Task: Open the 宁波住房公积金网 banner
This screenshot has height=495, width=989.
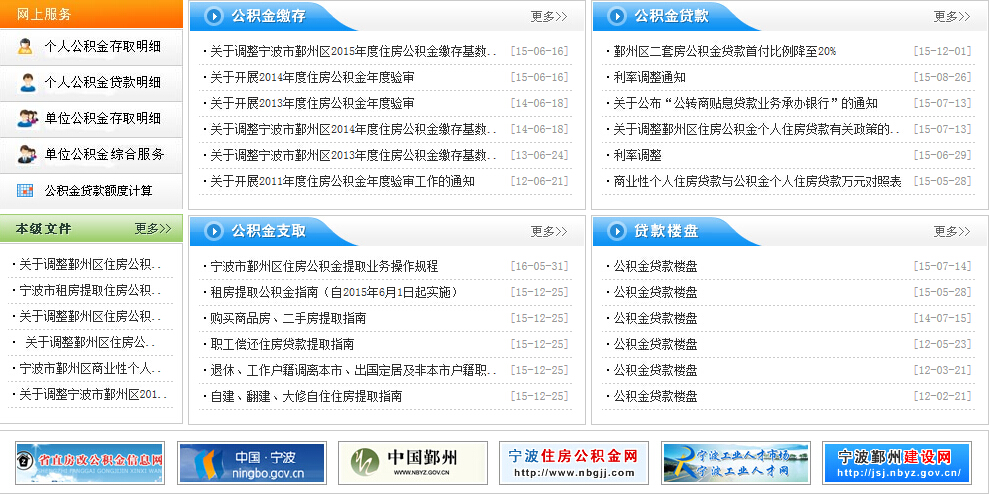Action: pyautogui.click(x=574, y=463)
